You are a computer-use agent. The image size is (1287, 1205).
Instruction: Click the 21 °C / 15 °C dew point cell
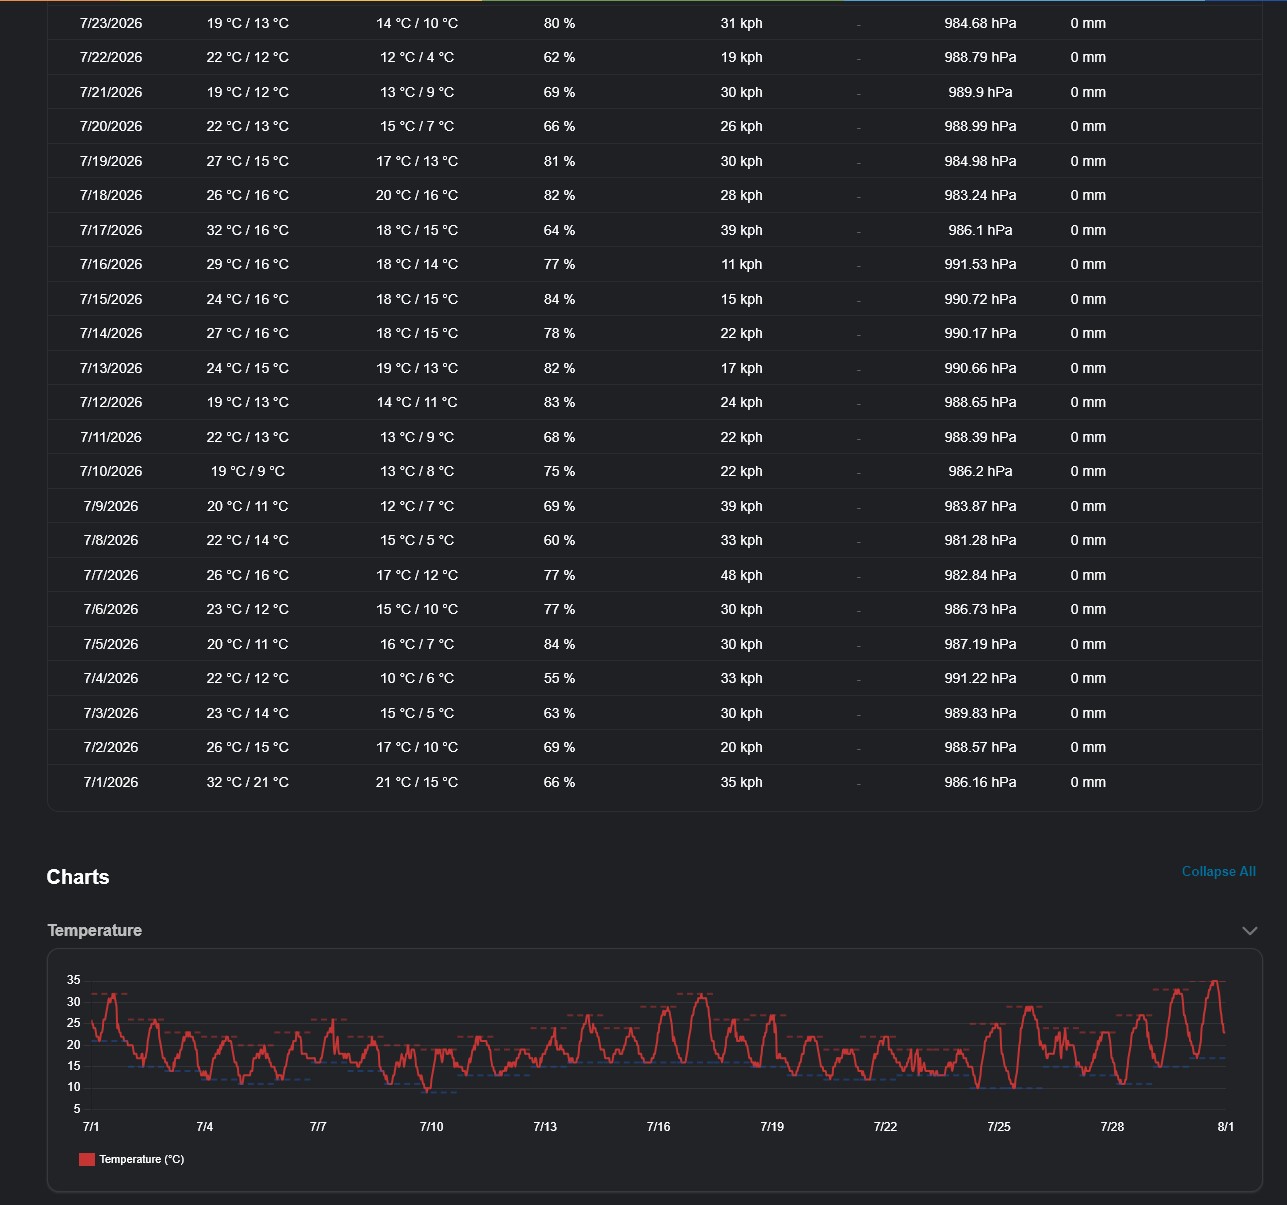[417, 782]
